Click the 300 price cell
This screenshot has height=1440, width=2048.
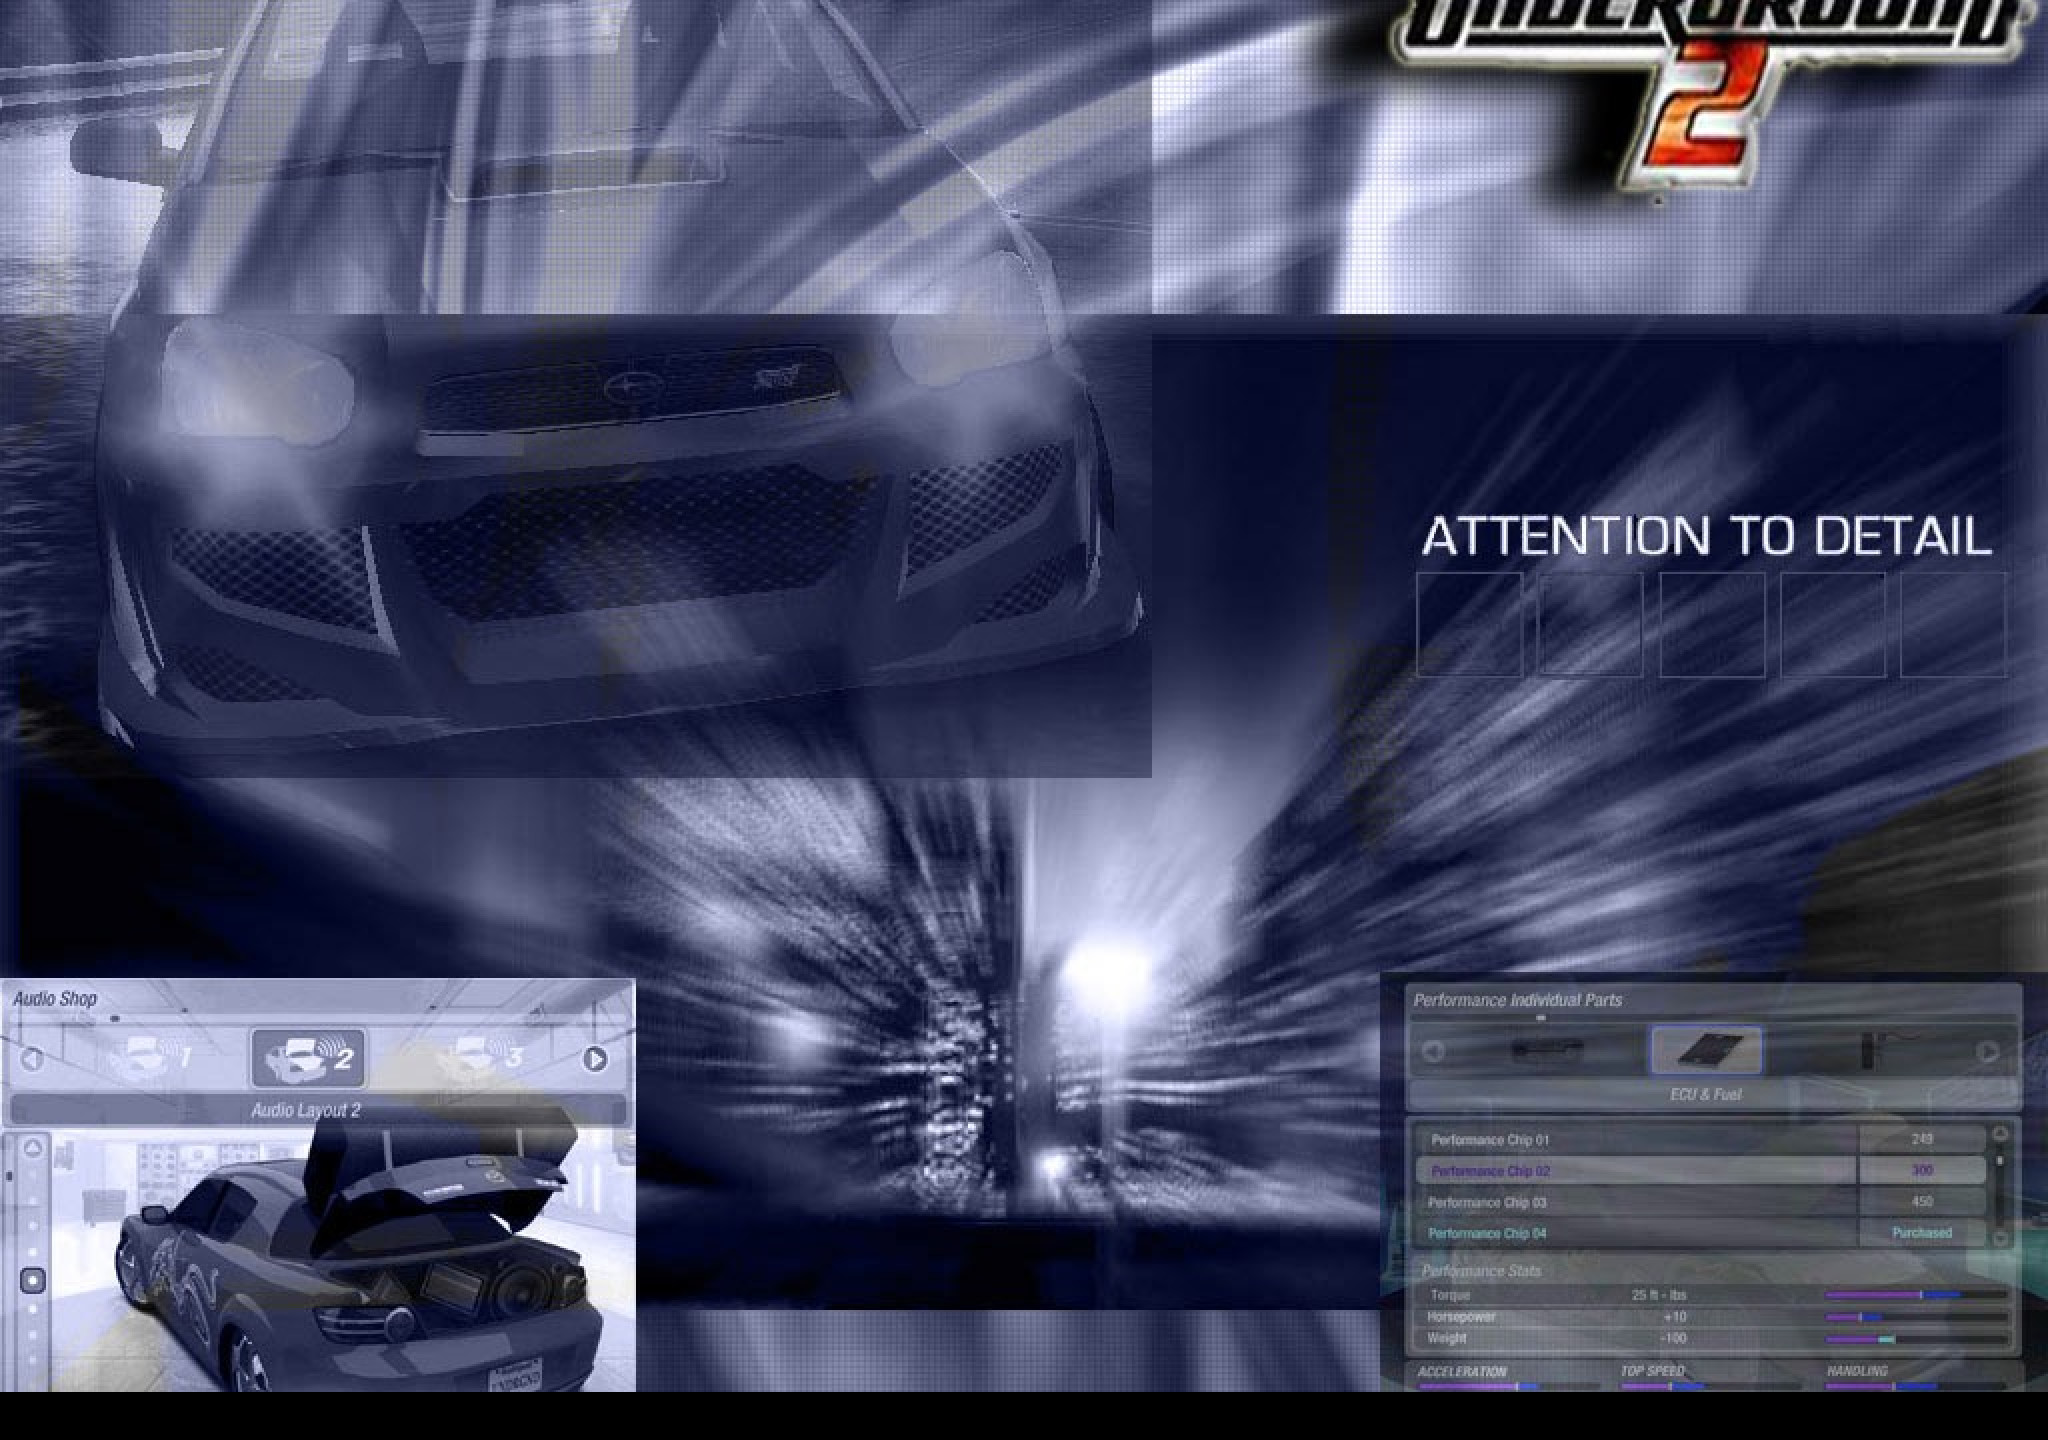(1922, 1170)
